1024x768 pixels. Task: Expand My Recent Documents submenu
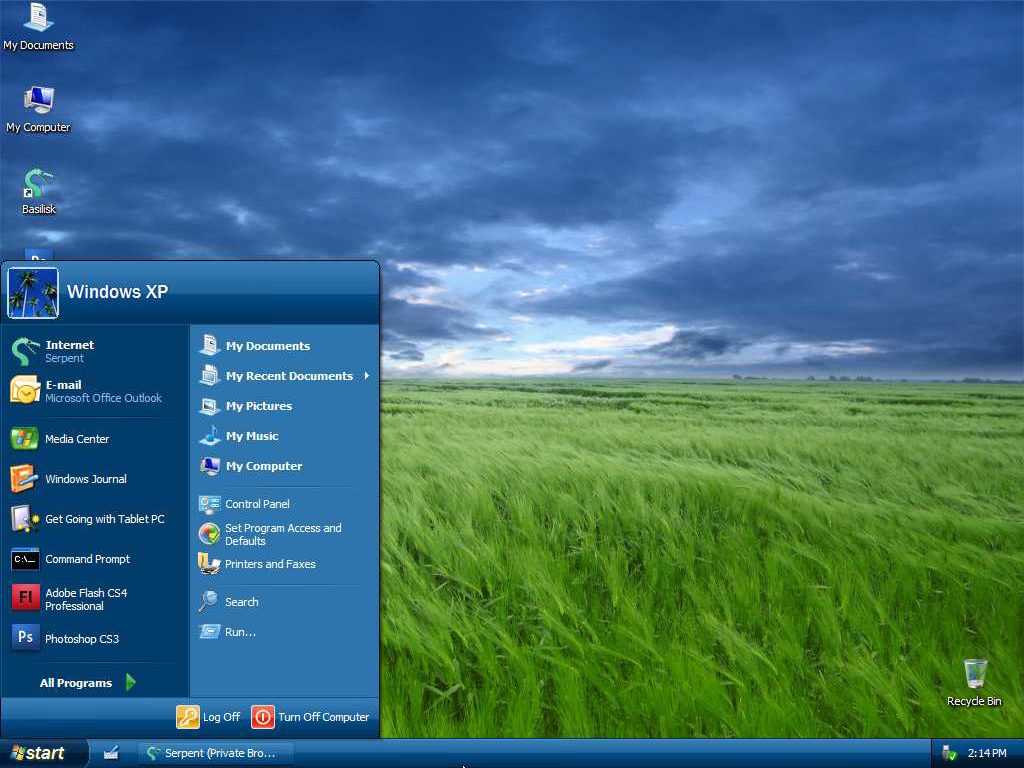(289, 376)
